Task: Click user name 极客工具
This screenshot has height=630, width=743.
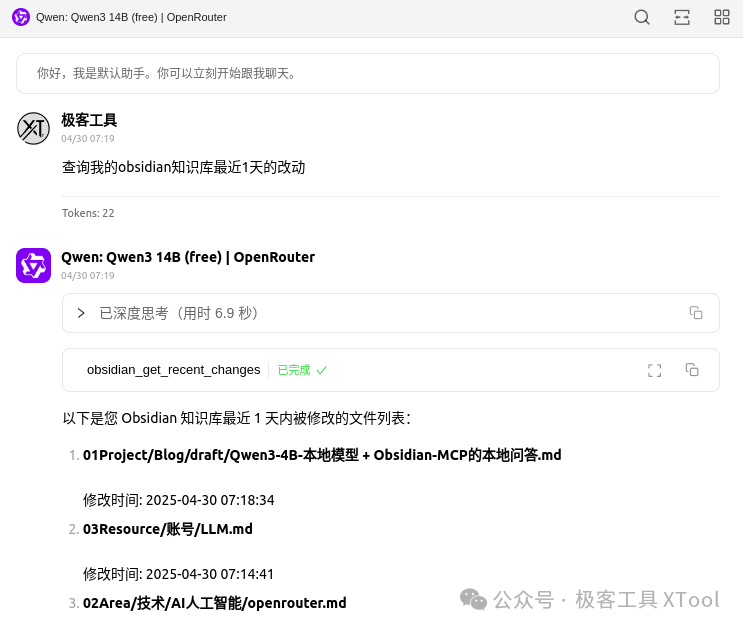Action: 89,120
